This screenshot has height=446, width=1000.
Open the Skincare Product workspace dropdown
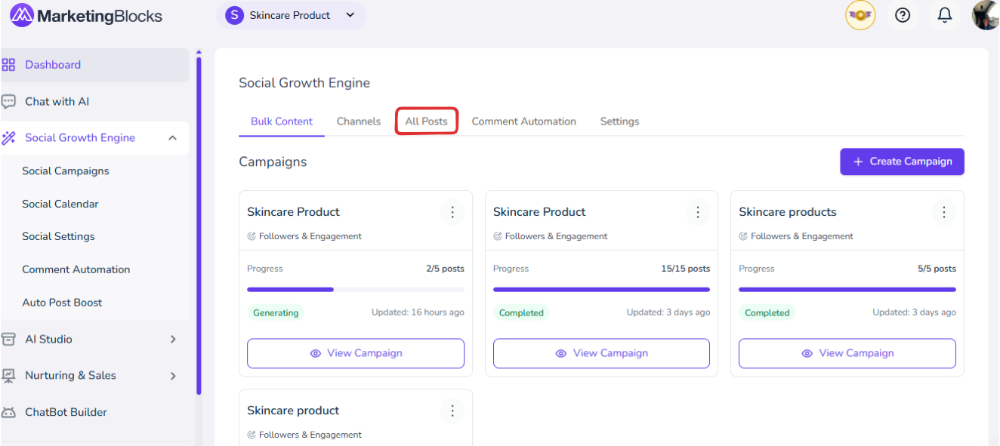coord(291,16)
